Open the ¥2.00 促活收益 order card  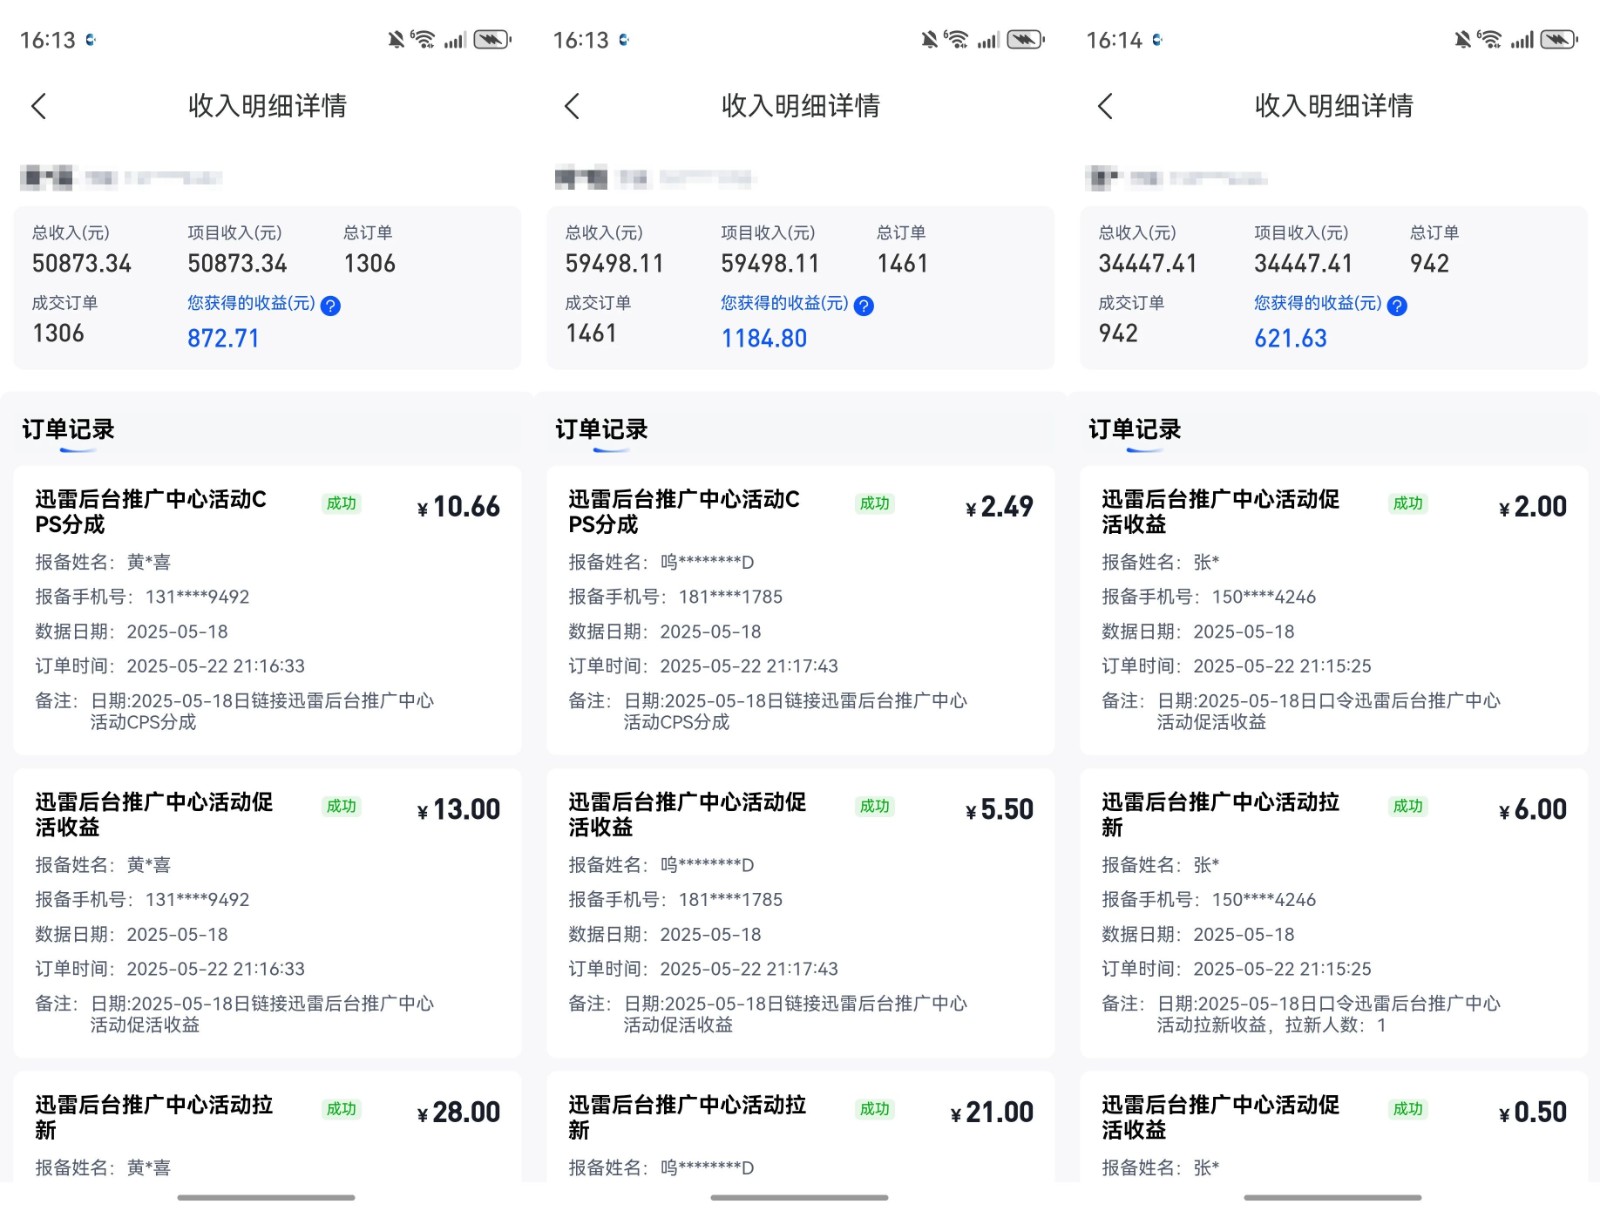[1333, 609]
